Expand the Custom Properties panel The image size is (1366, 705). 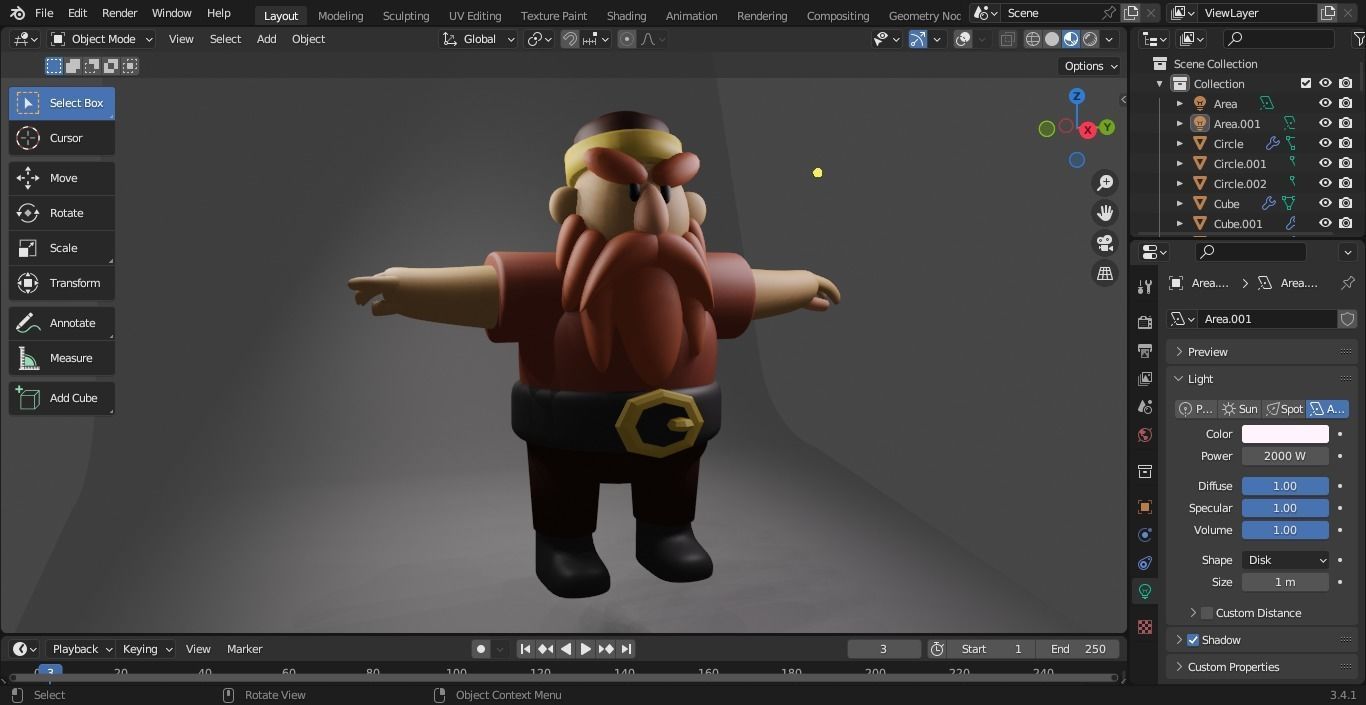(x=1260, y=667)
